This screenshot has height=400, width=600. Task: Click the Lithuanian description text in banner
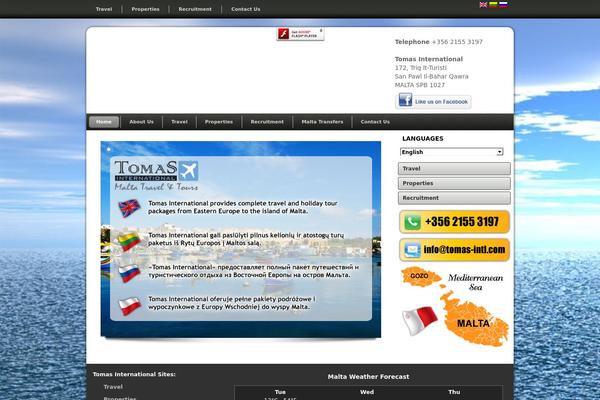(x=246, y=239)
